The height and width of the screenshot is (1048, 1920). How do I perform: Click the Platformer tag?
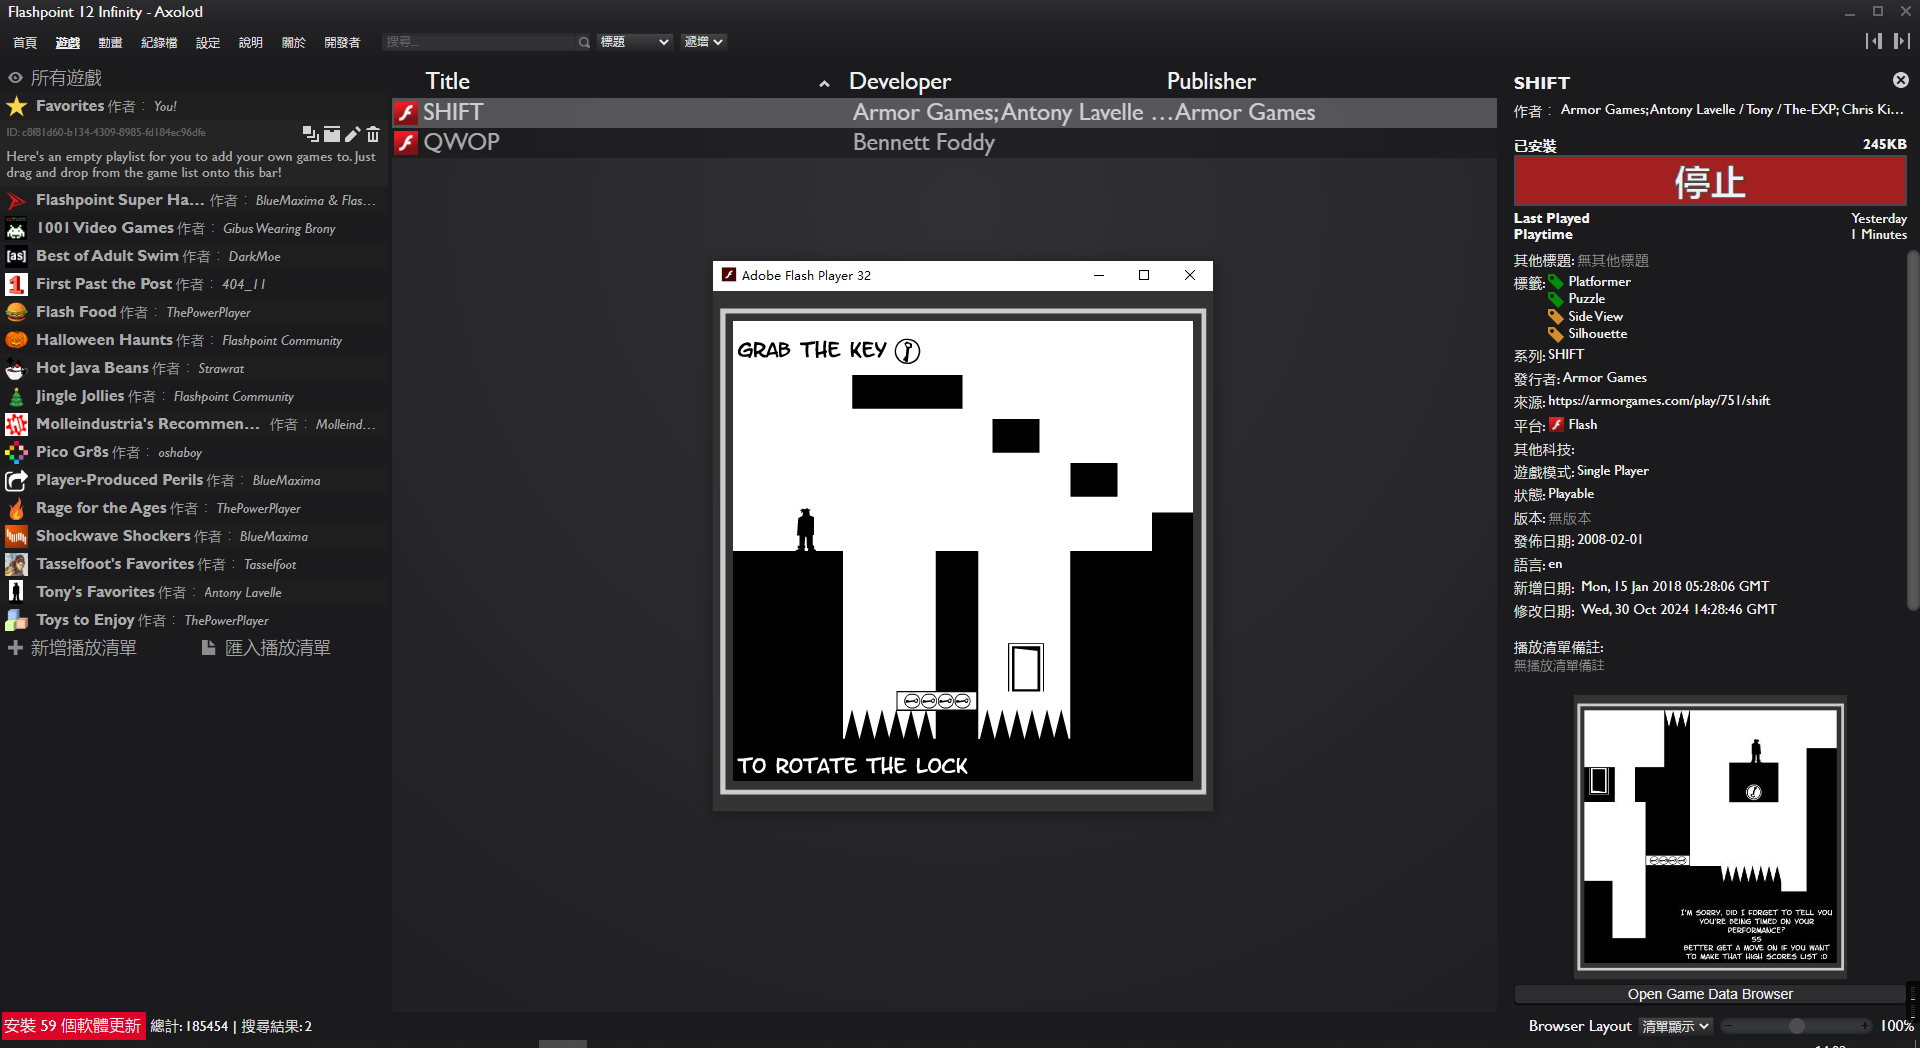click(1599, 282)
